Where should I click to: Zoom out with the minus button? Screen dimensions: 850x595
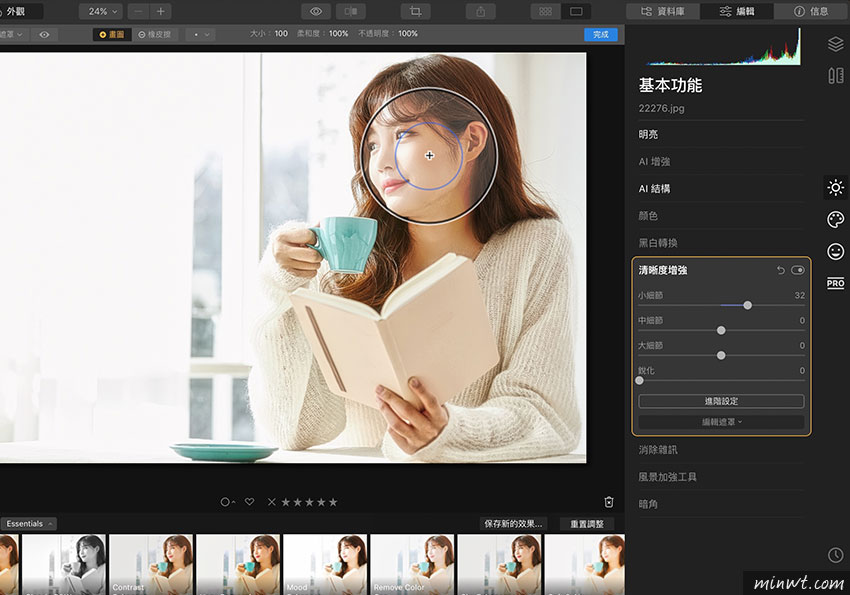(x=138, y=11)
